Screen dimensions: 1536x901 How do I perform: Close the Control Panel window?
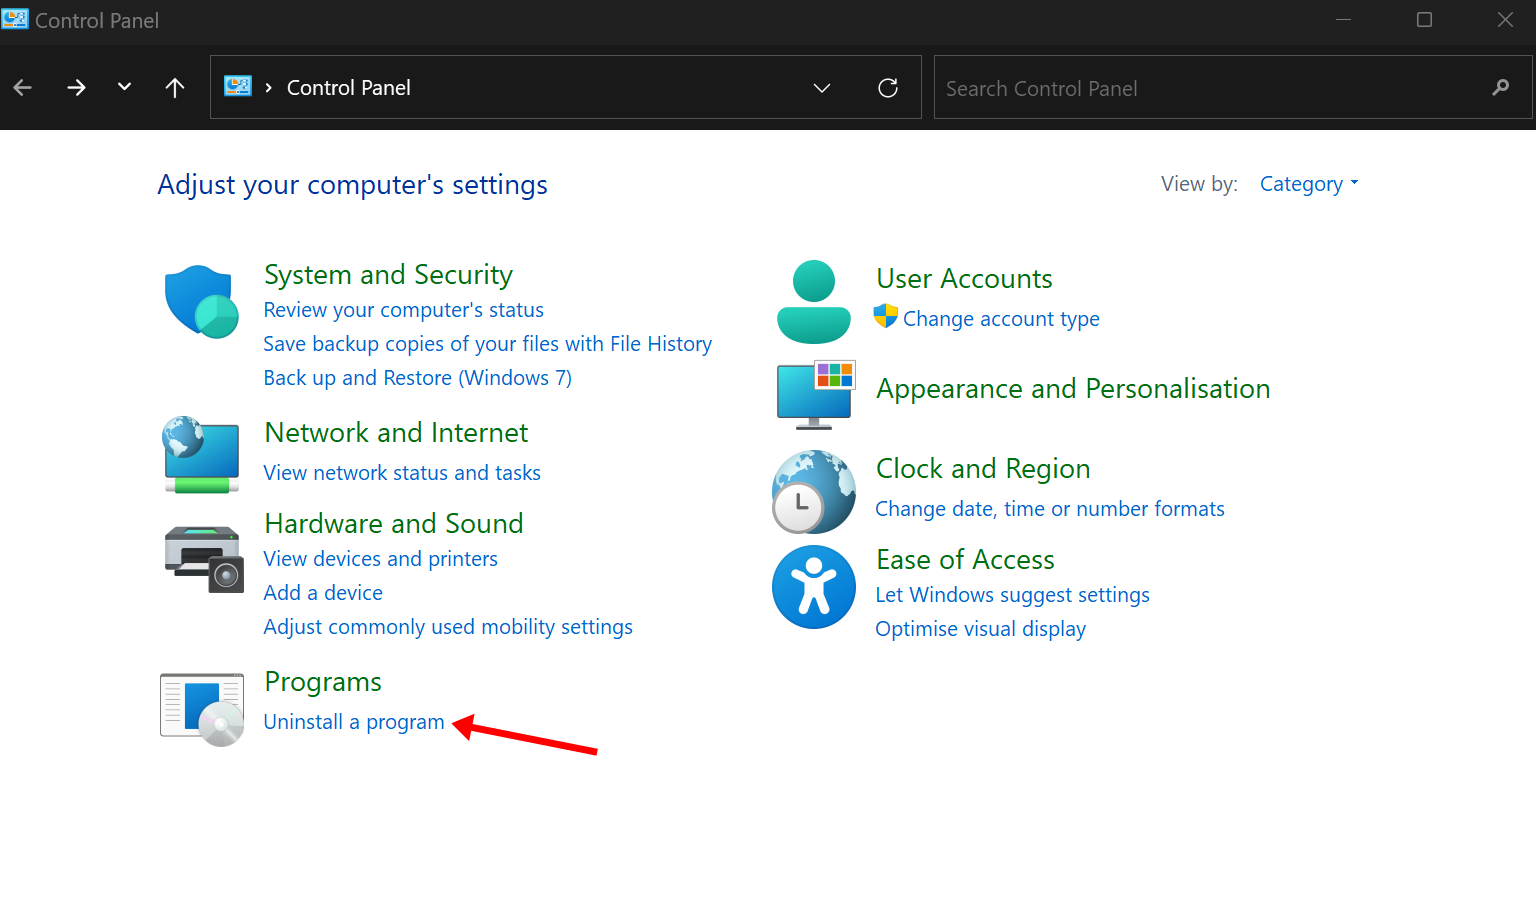[1505, 20]
